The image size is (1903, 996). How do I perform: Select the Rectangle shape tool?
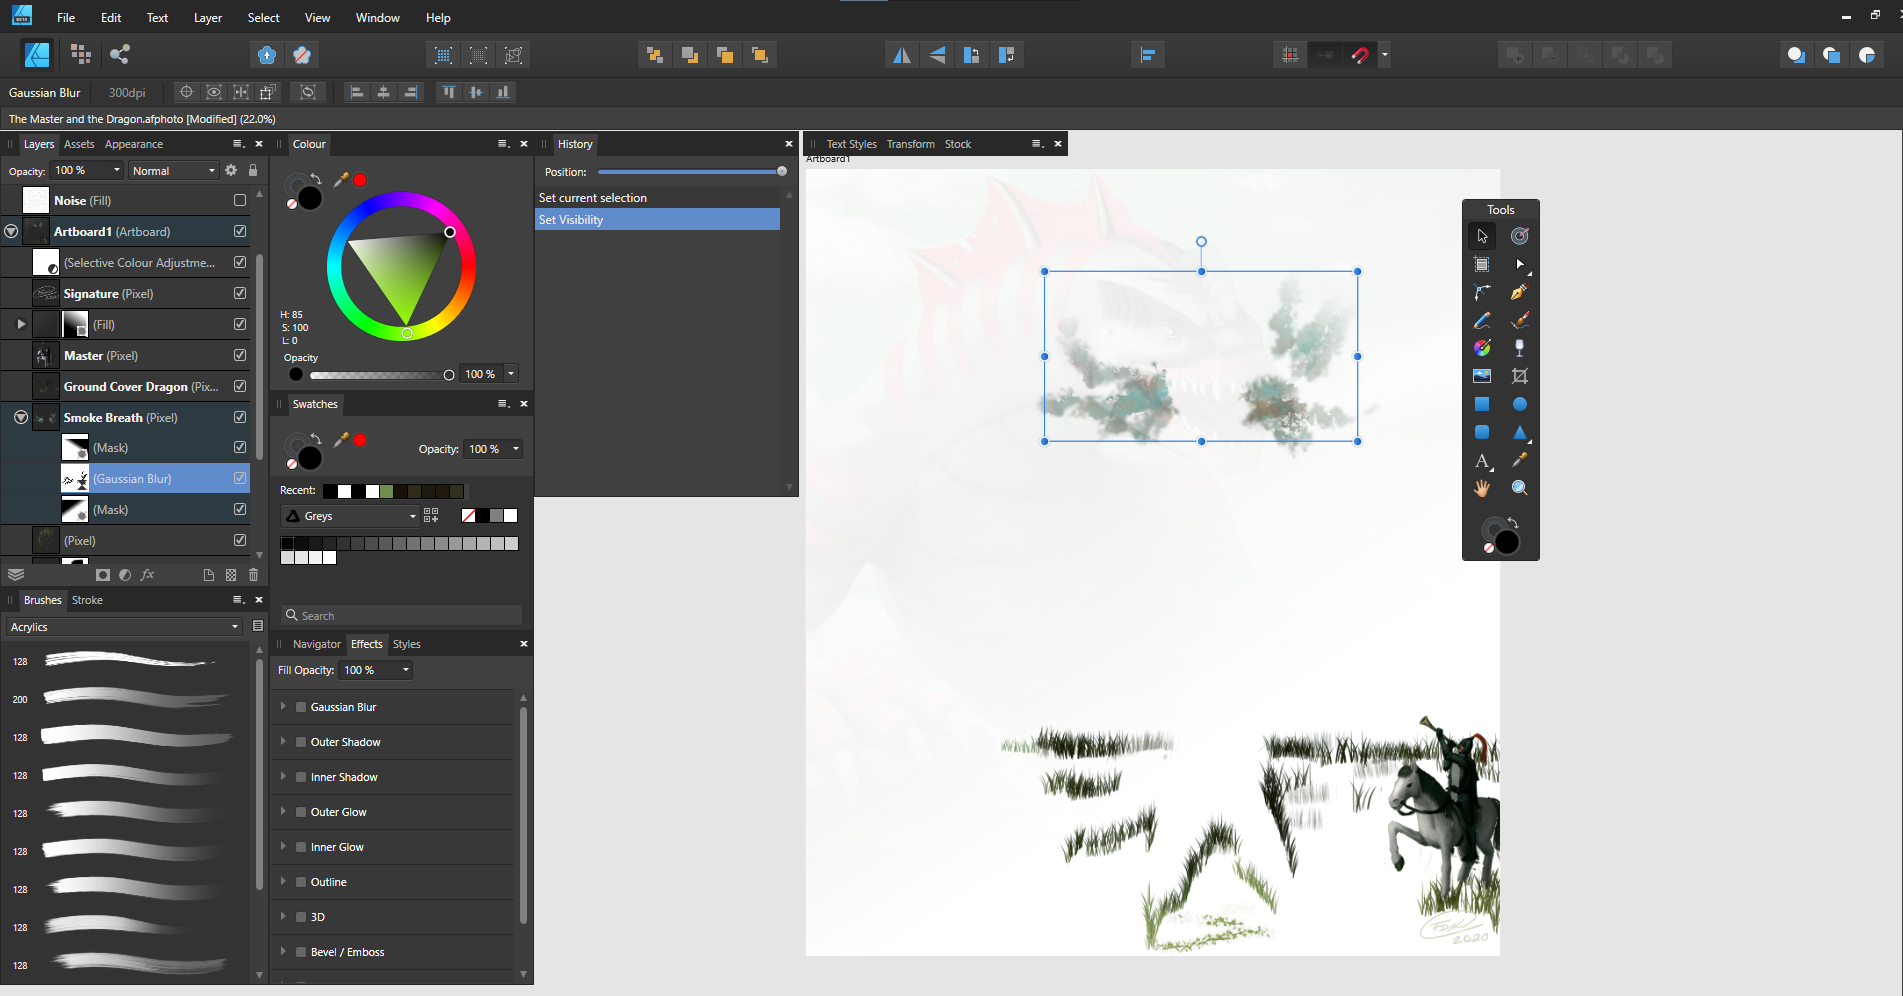click(1482, 404)
